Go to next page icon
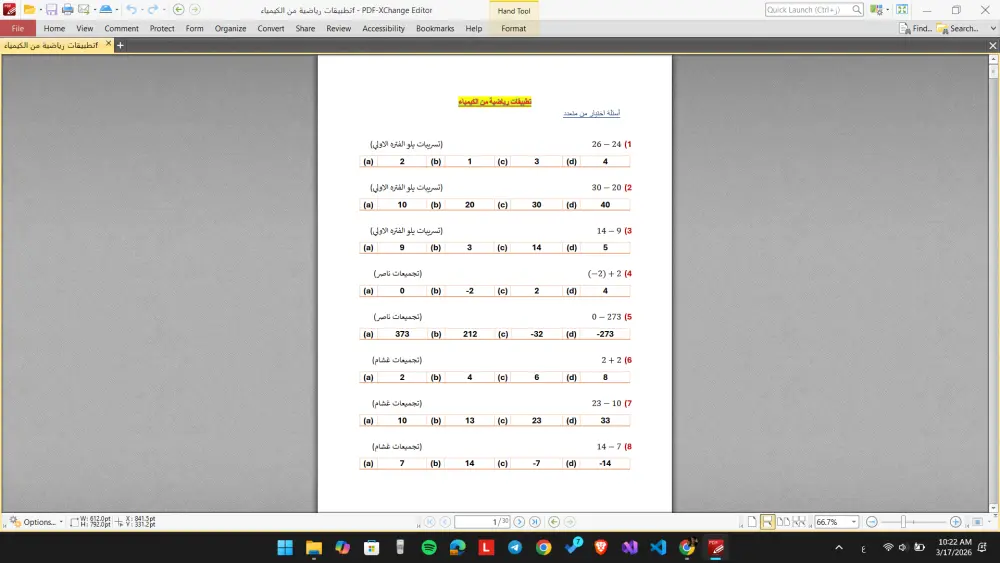The image size is (1000, 563). coord(519,522)
